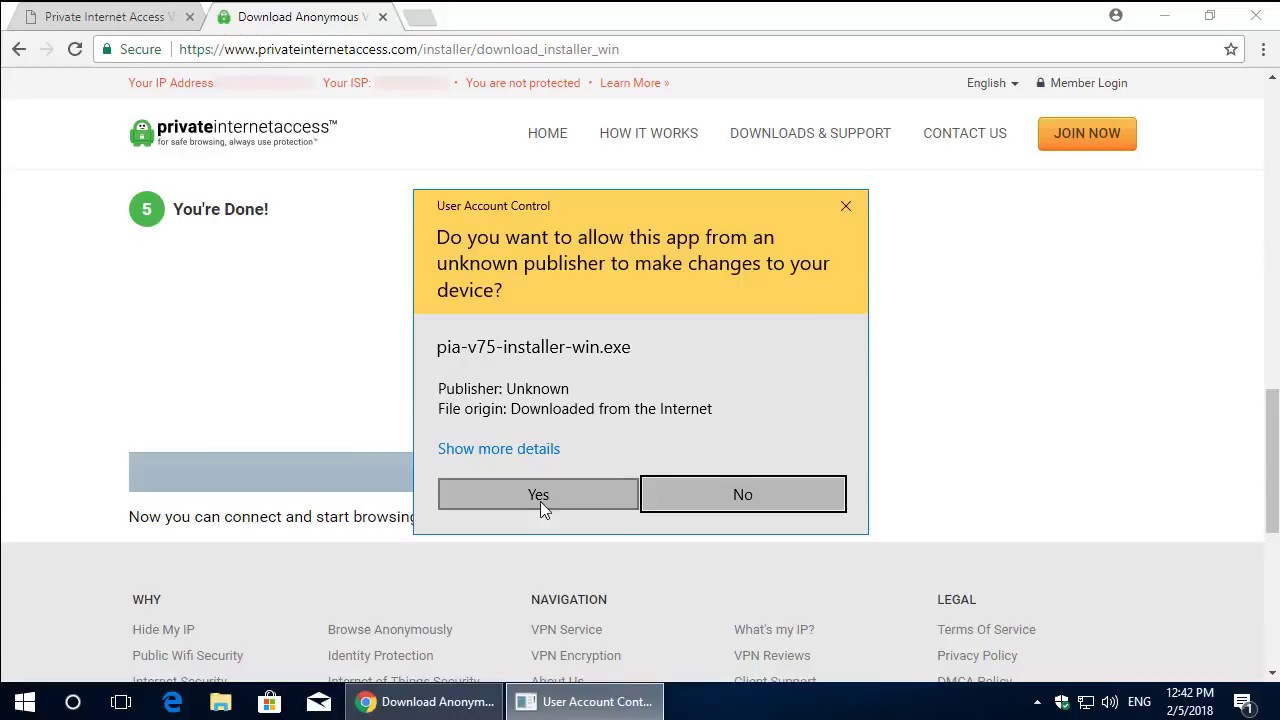1280x720 pixels.
Task: Reload the current page
Action: [x=75, y=49]
